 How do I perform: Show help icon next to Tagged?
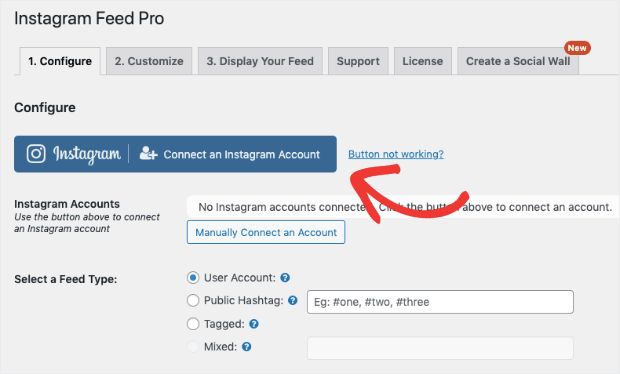[x=254, y=324]
